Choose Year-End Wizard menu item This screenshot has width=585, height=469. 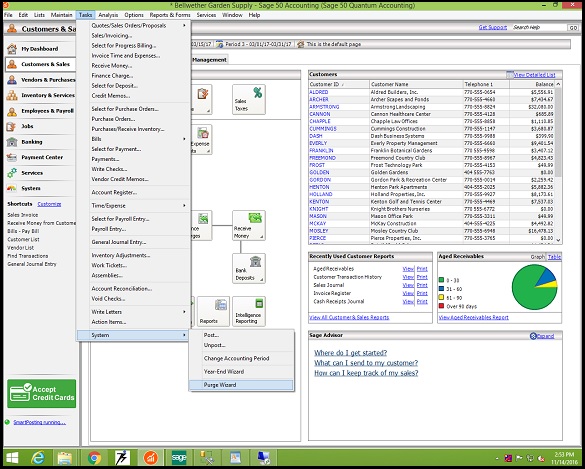point(223,372)
